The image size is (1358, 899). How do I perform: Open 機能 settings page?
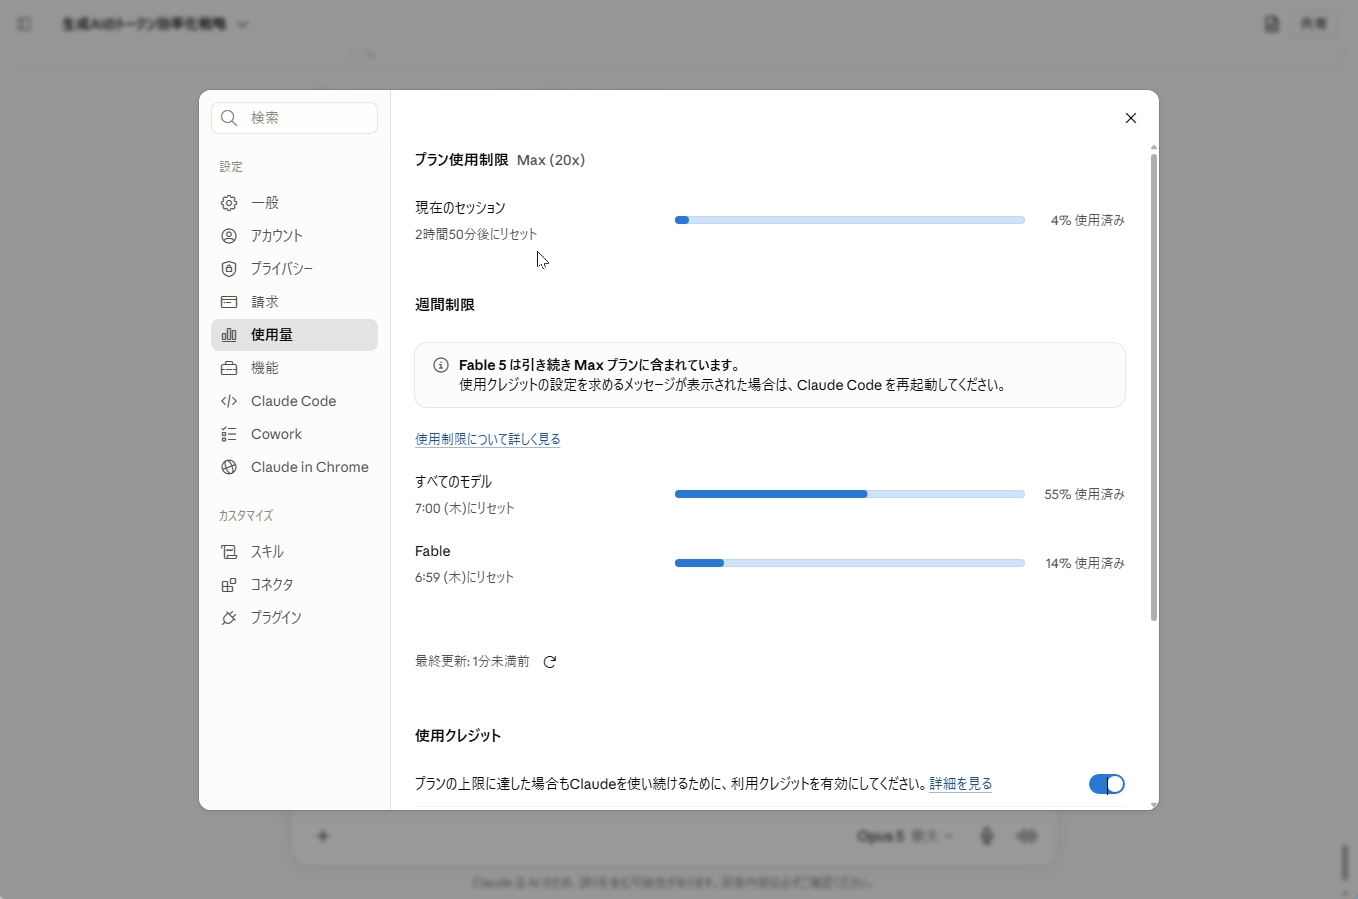(294, 368)
